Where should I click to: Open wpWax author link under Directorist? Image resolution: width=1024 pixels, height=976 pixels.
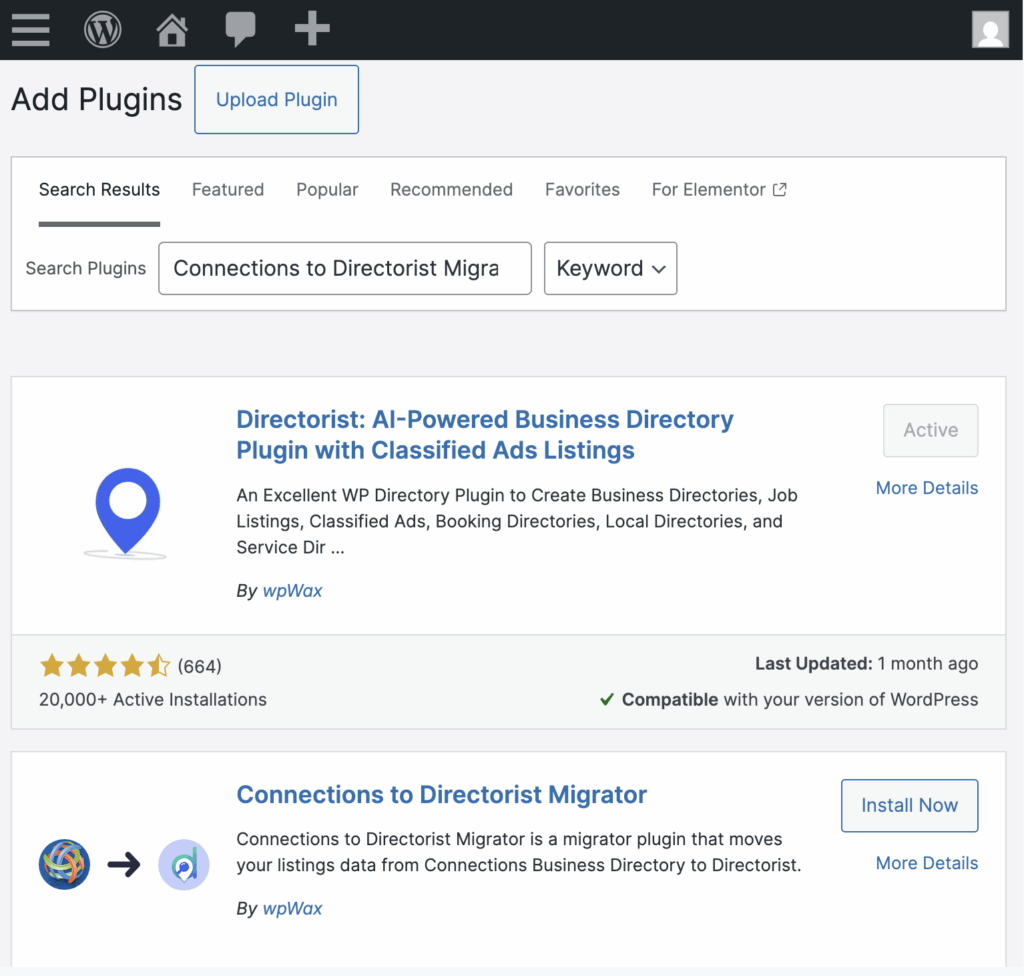(292, 591)
